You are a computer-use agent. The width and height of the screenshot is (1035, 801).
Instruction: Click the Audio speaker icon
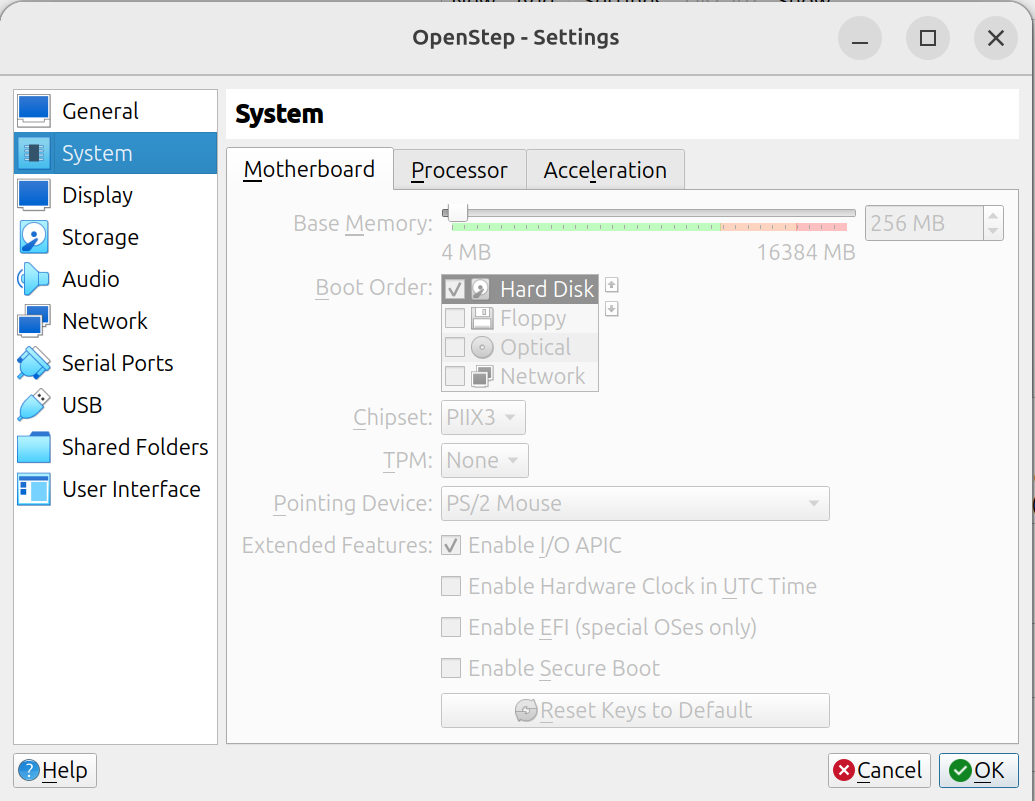(34, 279)
